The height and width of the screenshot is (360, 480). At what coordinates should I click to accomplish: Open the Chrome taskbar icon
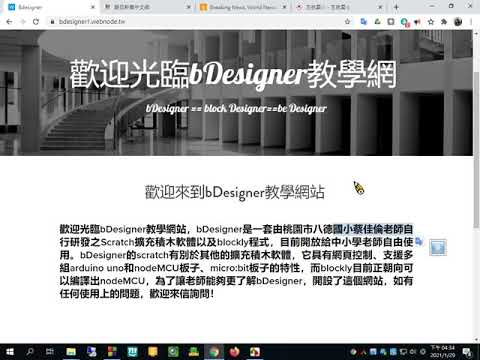[214, 352]
